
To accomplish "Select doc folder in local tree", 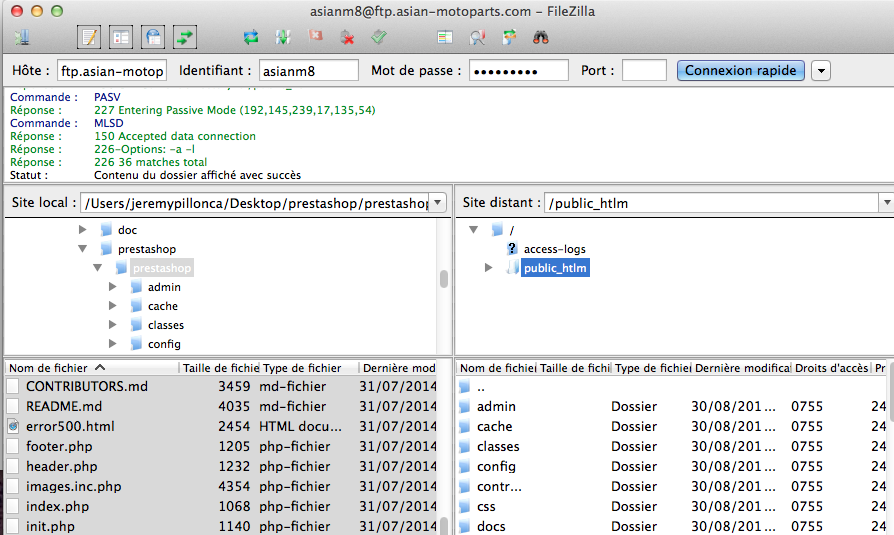I will click(x=127, y=230).
